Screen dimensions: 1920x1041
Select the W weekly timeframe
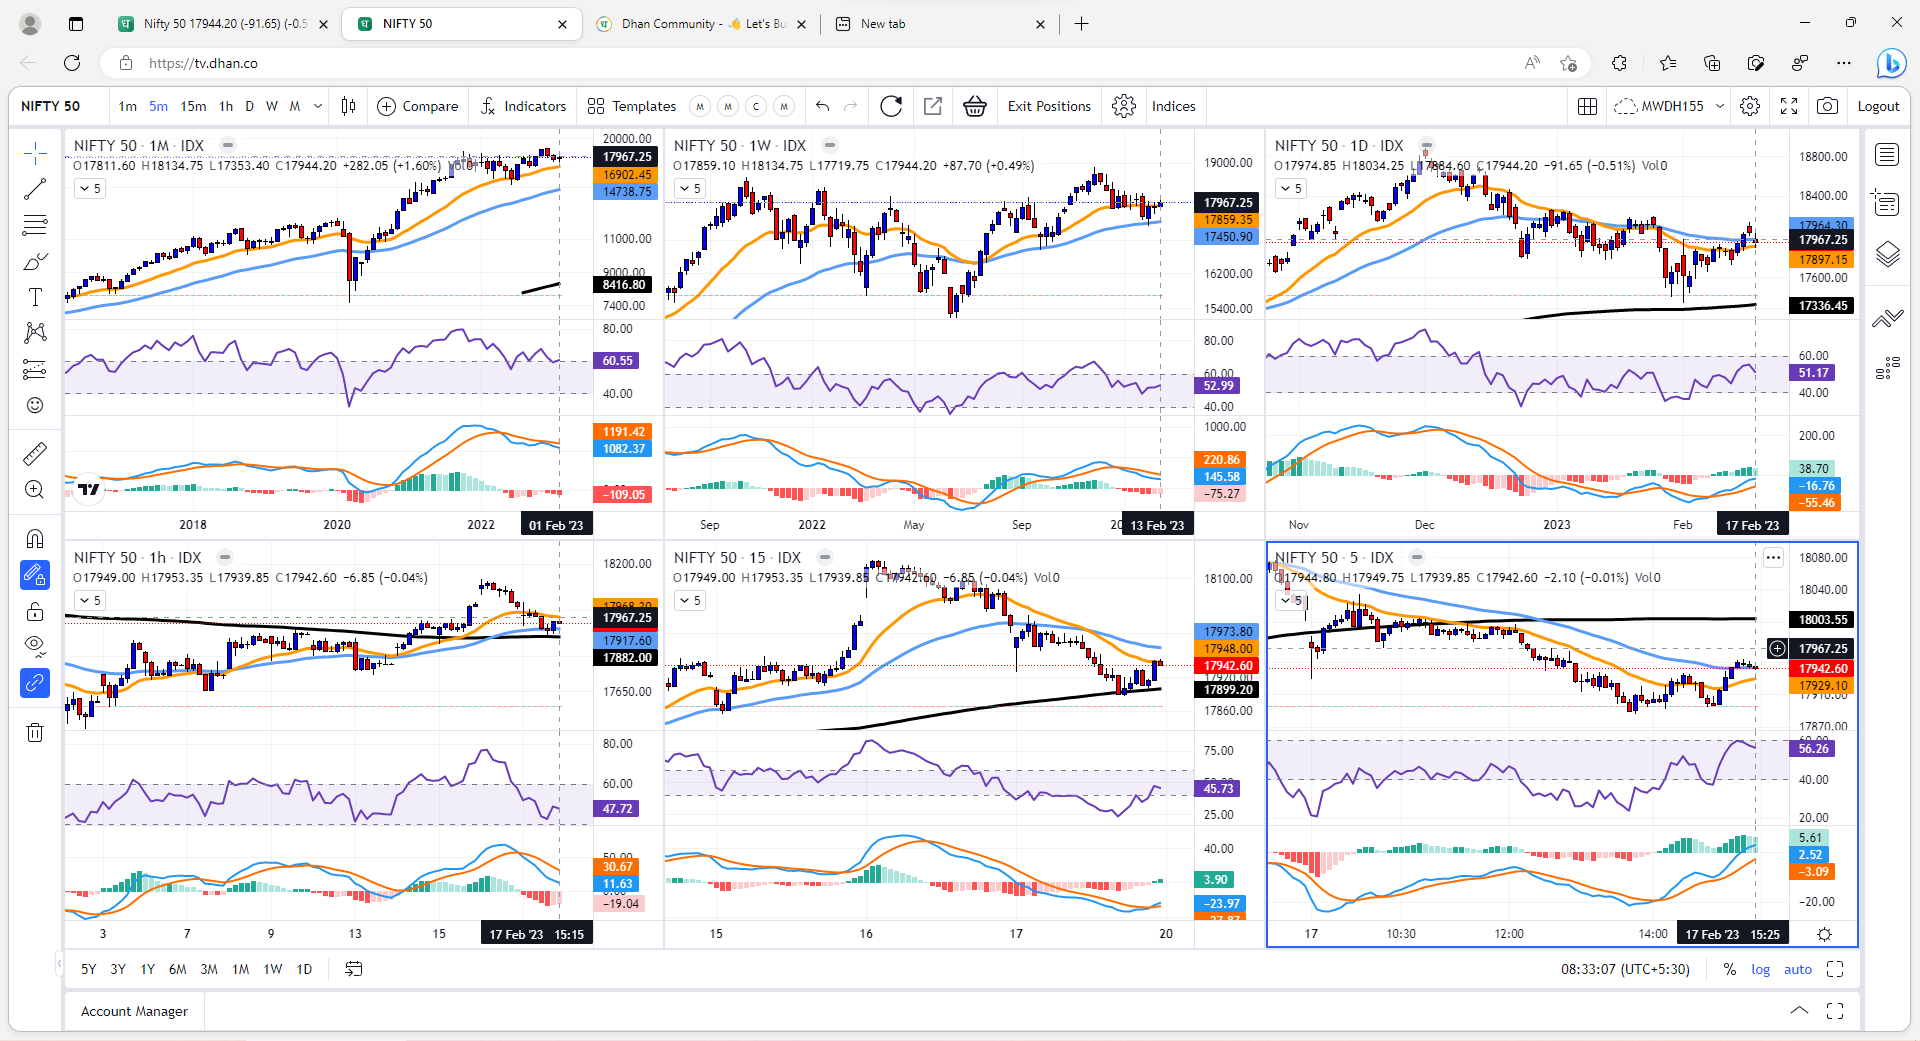(271, 106)
